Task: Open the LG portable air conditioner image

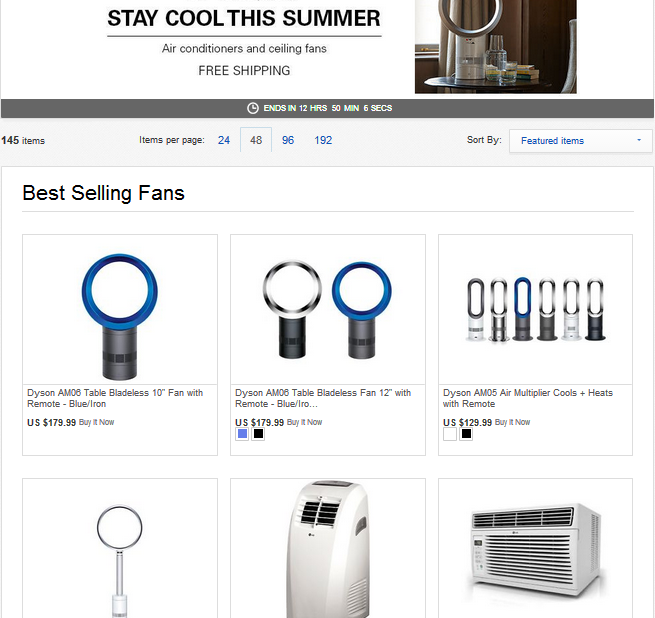Action: tap(328, 549)
